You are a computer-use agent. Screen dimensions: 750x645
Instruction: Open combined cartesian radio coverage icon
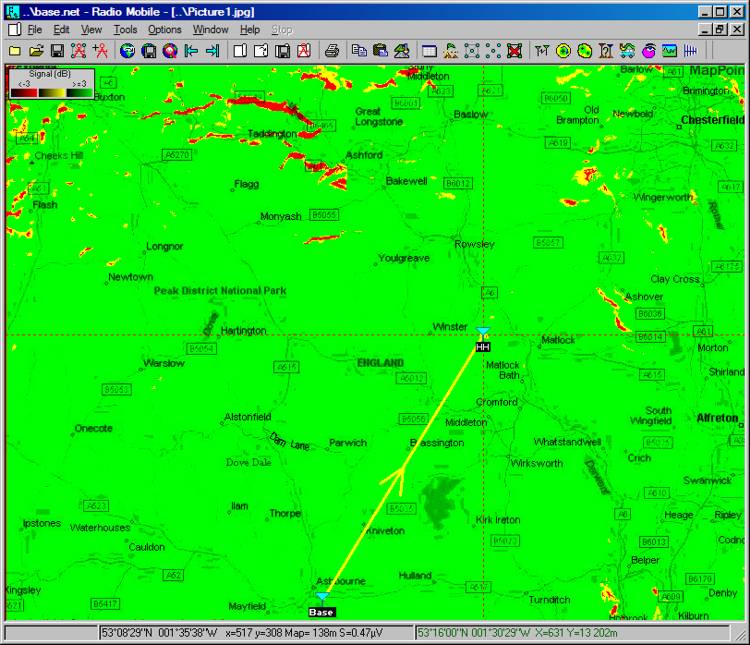coord(585,51)
